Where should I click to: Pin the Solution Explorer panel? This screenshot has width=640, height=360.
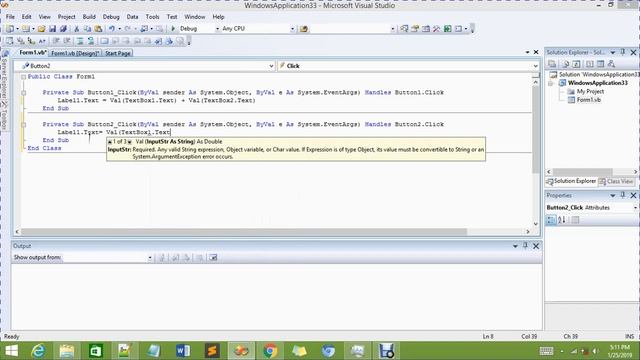[x=623, y=52]
